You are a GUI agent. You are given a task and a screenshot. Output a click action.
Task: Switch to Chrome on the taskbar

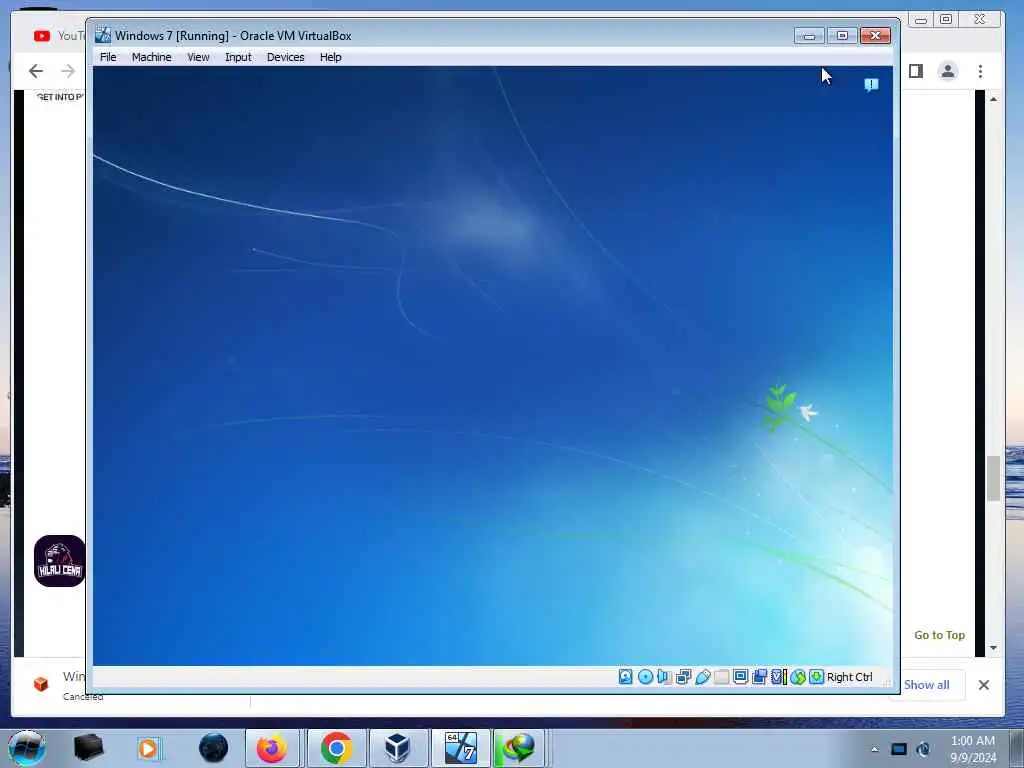click(x=336, y=748)
